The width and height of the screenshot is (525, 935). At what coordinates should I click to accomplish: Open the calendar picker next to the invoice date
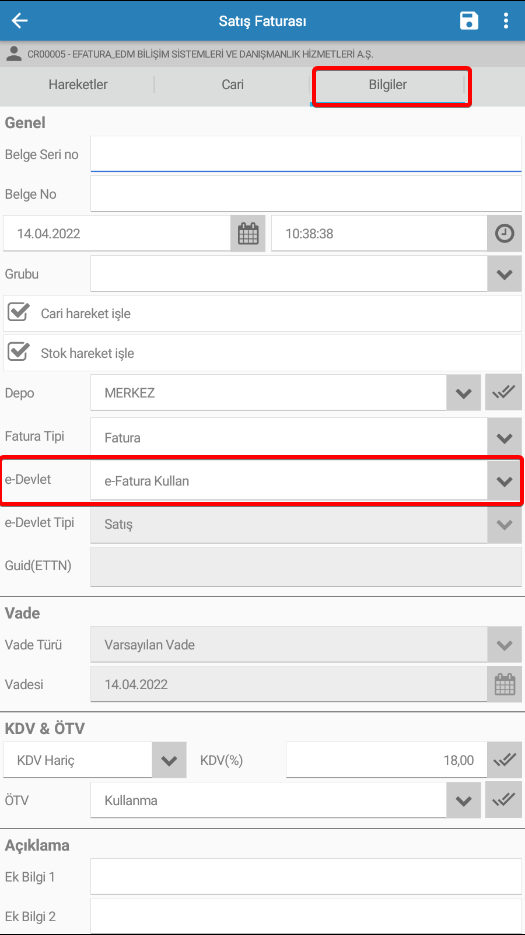click(x=248, y=233)
